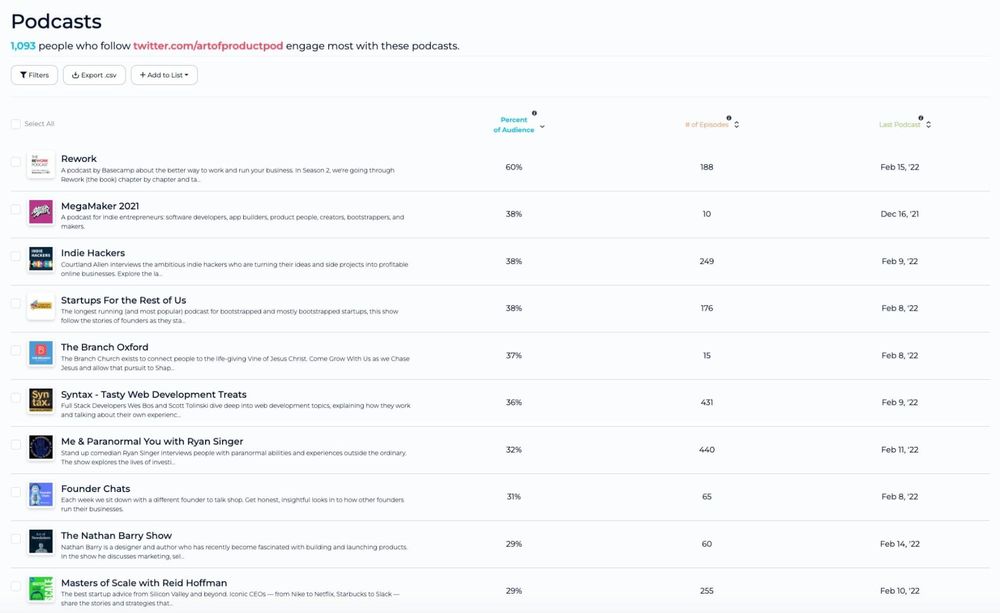Open the Masters of Scale podcast artwork

[40, 590]
